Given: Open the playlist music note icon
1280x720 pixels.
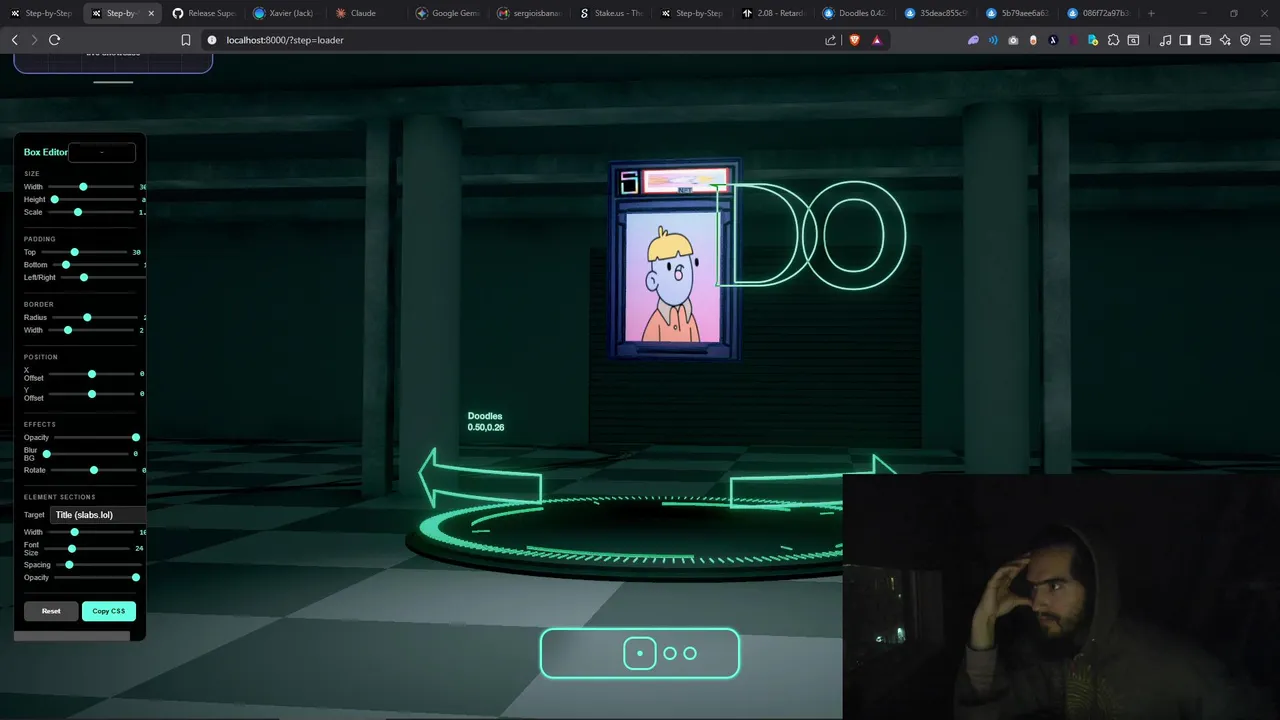Looking at the screenshot, I should coord(1165,40).
